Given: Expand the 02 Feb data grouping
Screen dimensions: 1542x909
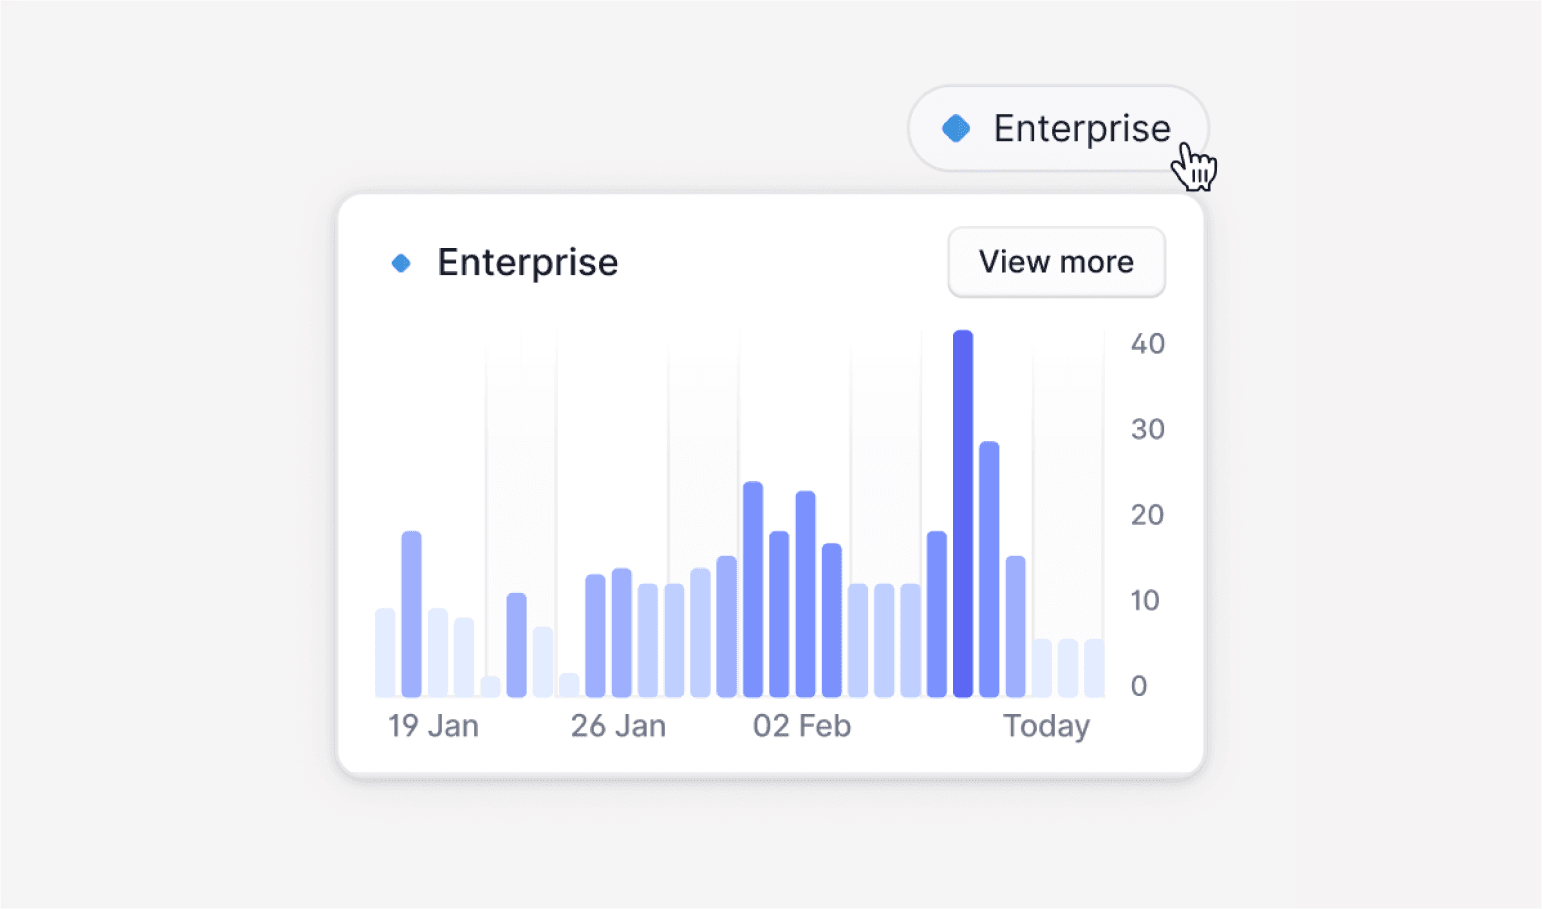Looking at the screenshot, I should pyautogui.click(x=801, y=726).
